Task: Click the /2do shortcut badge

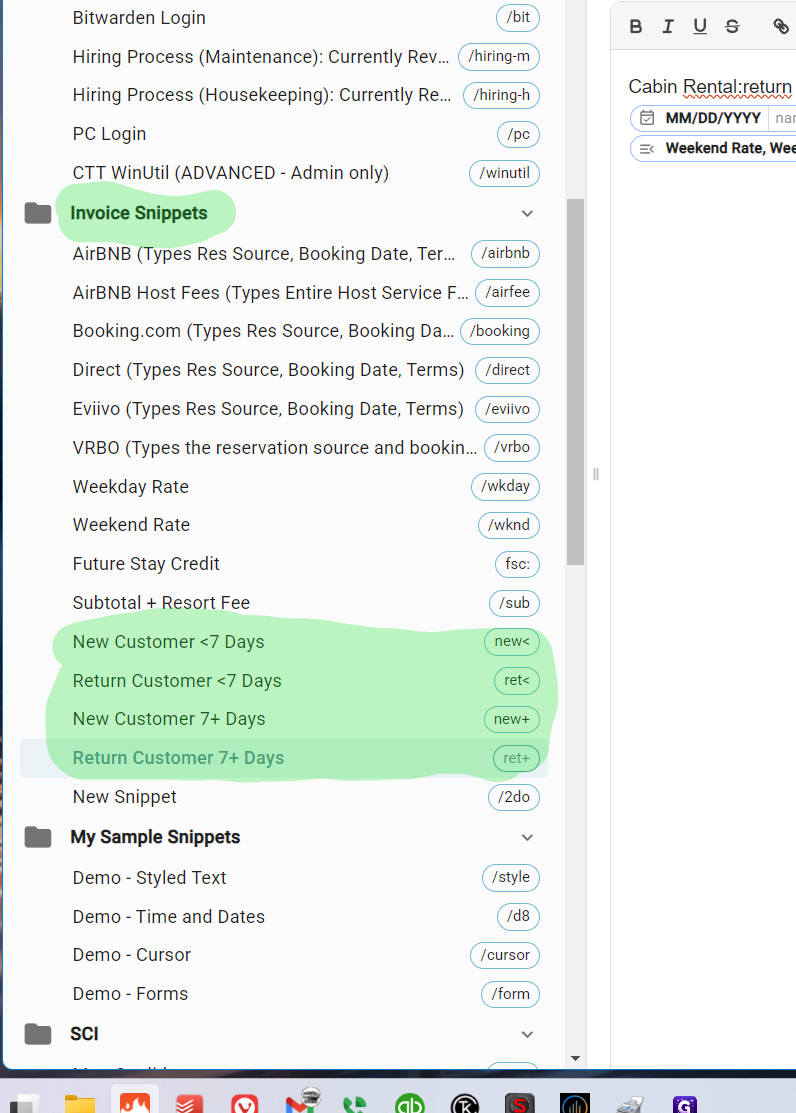Action: tap(513, 797)
